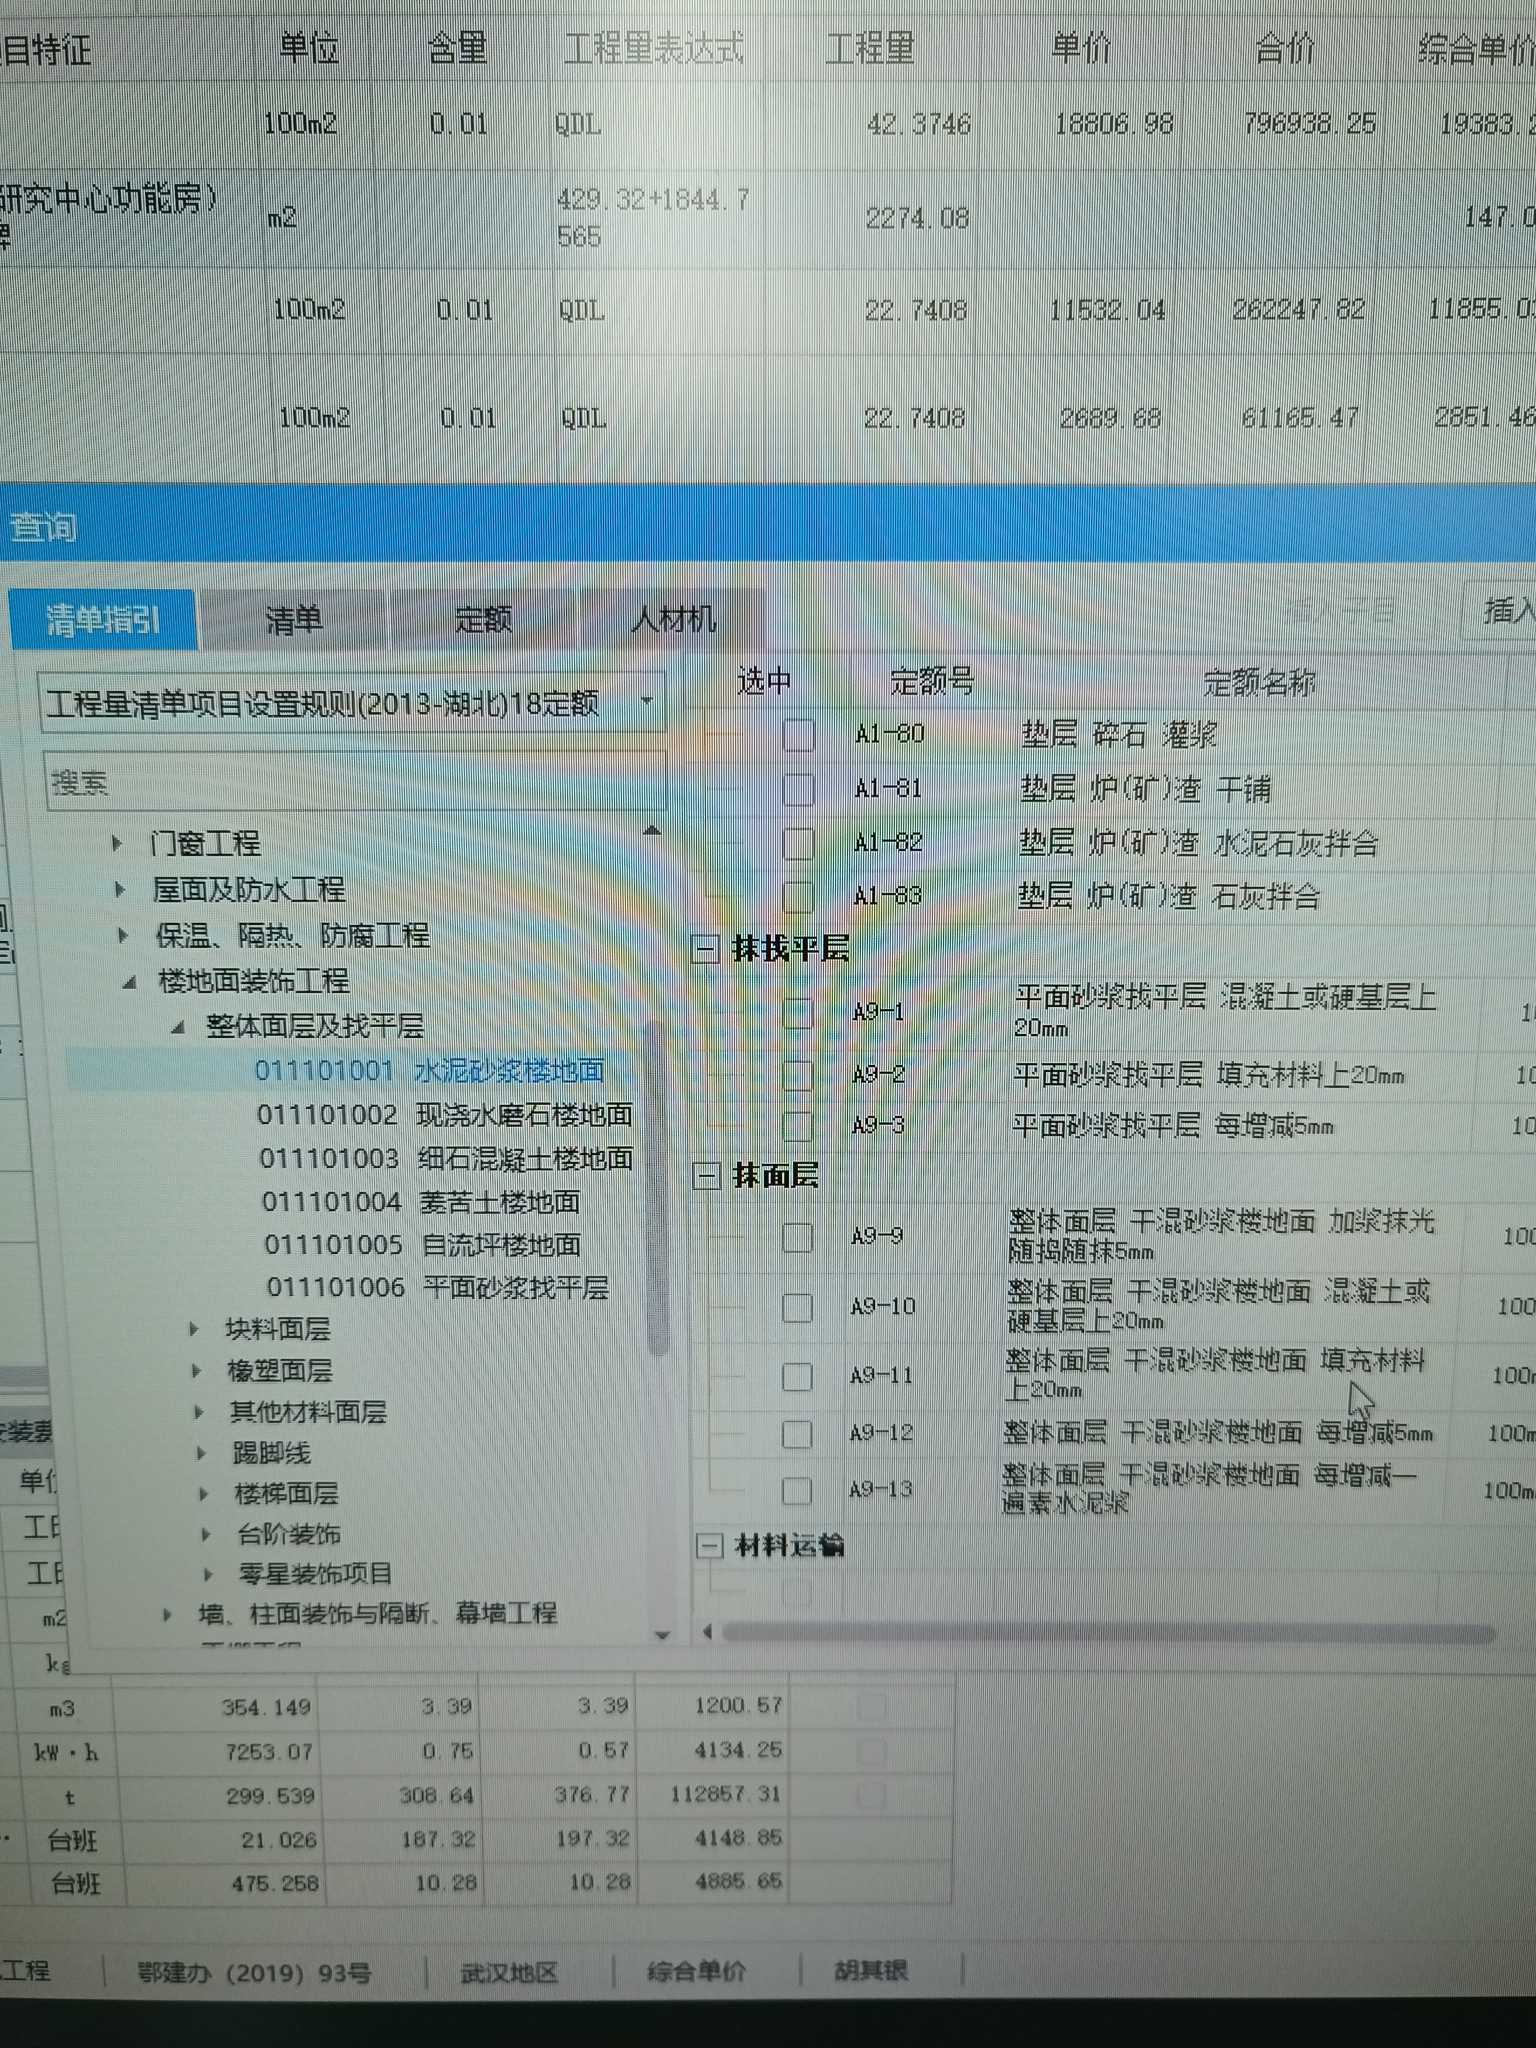Expand the 楼梯面层 node
The image size is (1536, 2048).
[x=203, y=1494]
